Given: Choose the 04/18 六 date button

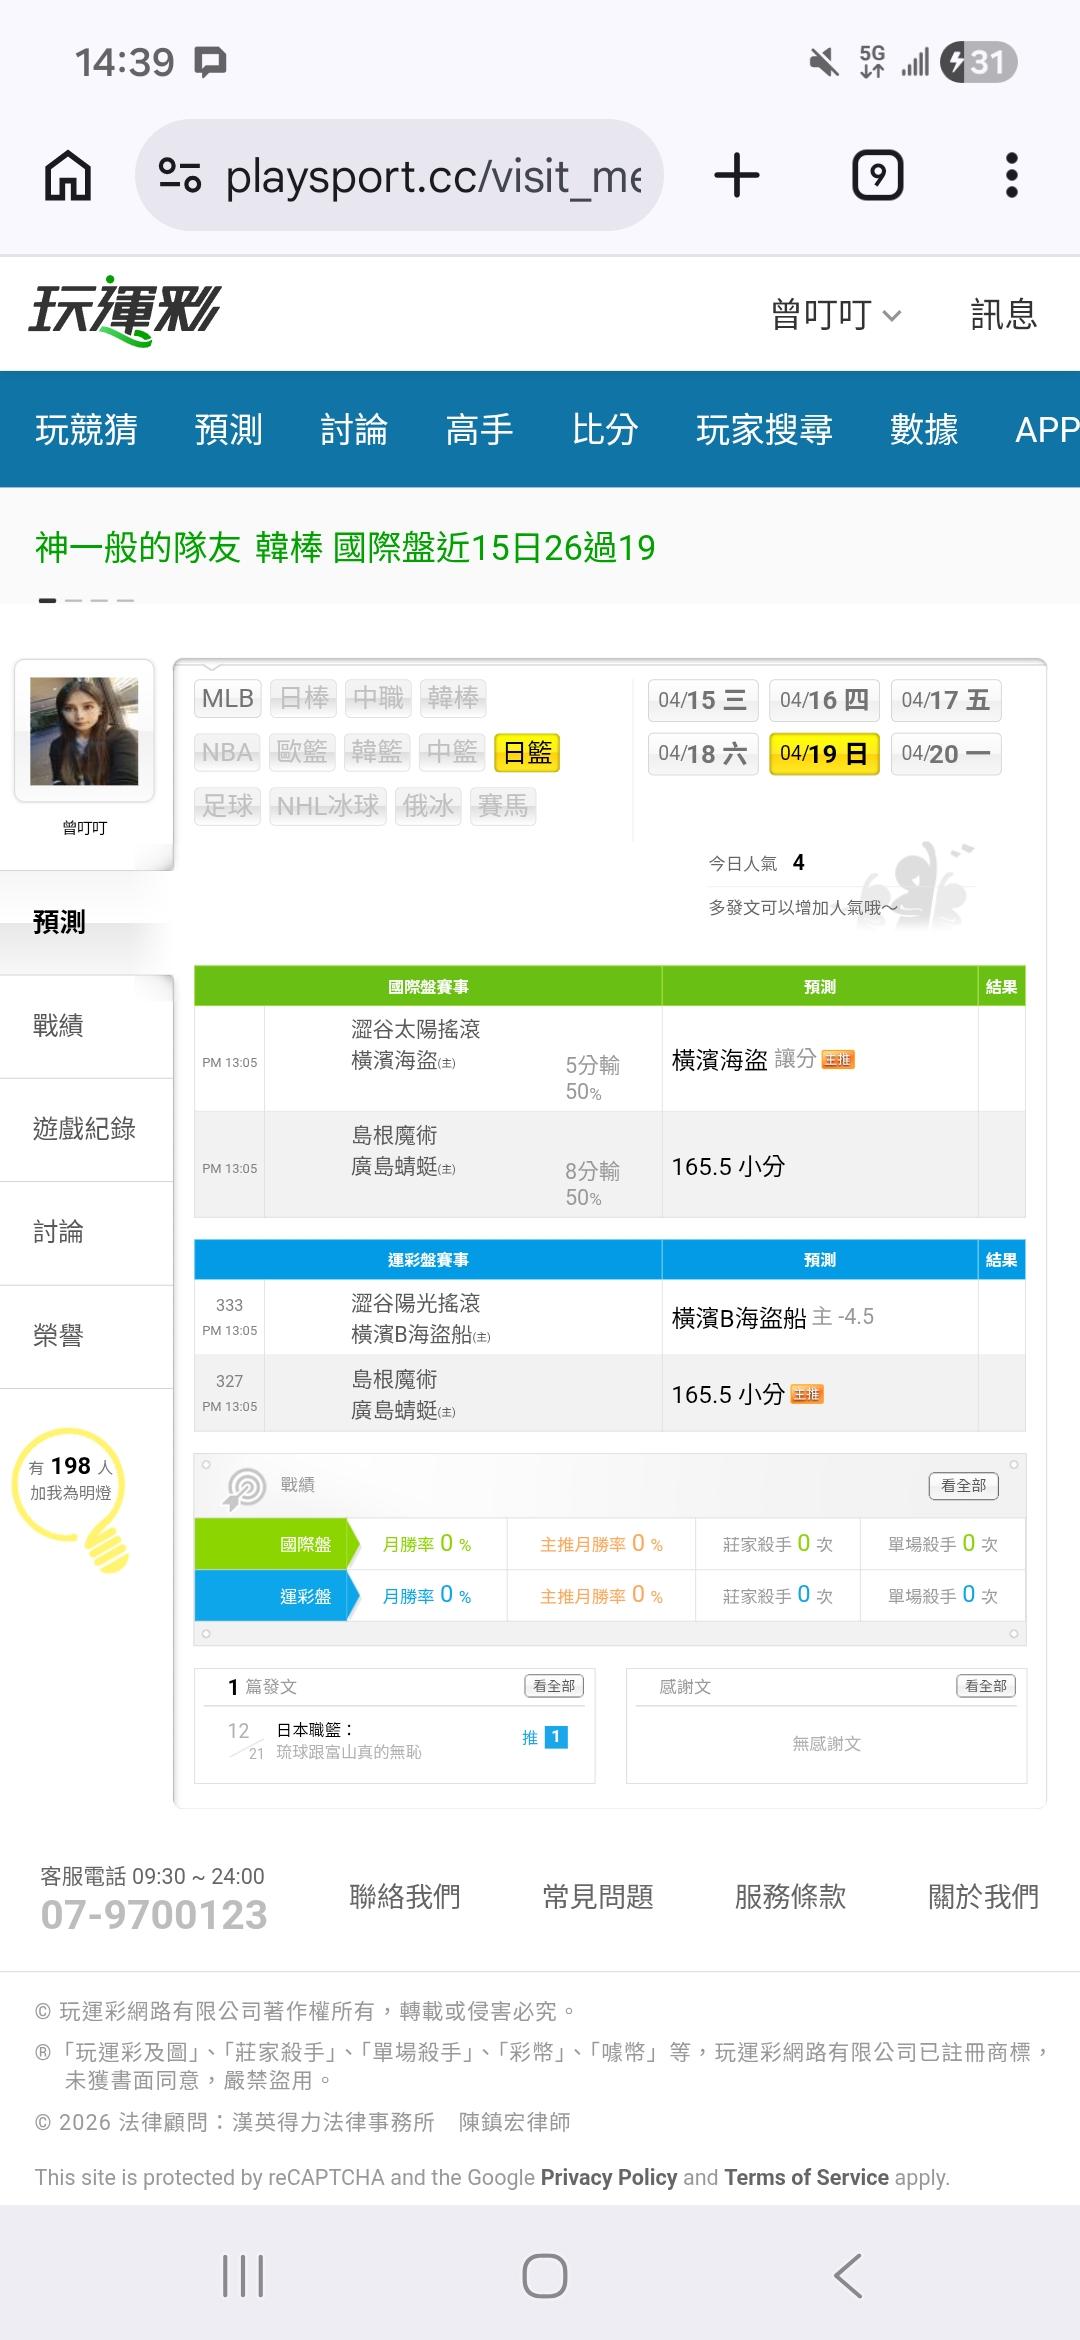Looking at the screenshot, I should point(702,754).
